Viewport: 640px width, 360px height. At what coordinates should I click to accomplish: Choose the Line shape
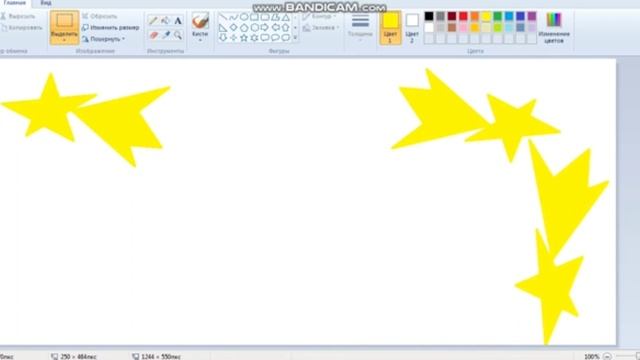tap(223, 17)
